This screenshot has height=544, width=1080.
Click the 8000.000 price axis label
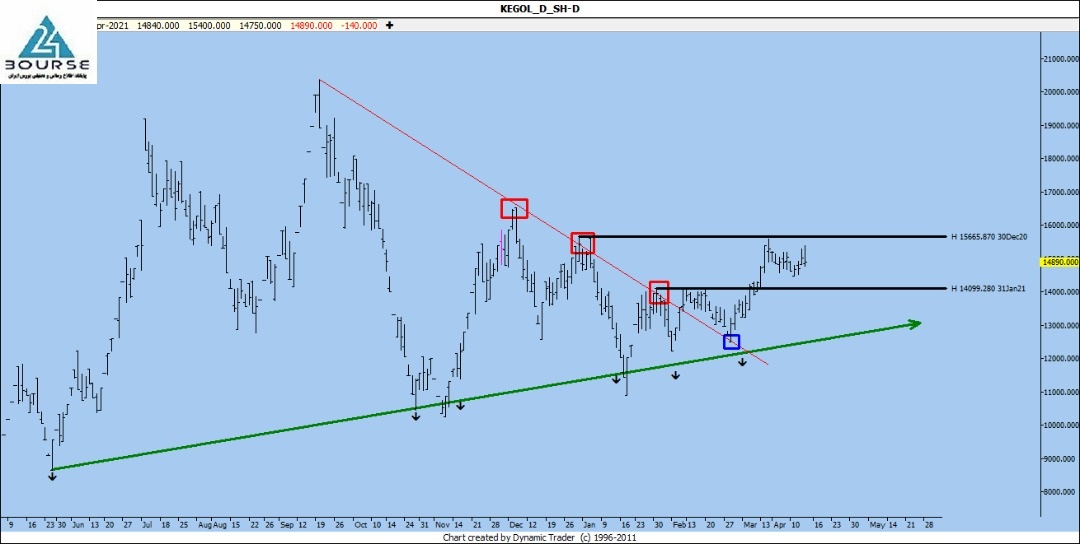pyautogui.click(x=1060, y=492)
